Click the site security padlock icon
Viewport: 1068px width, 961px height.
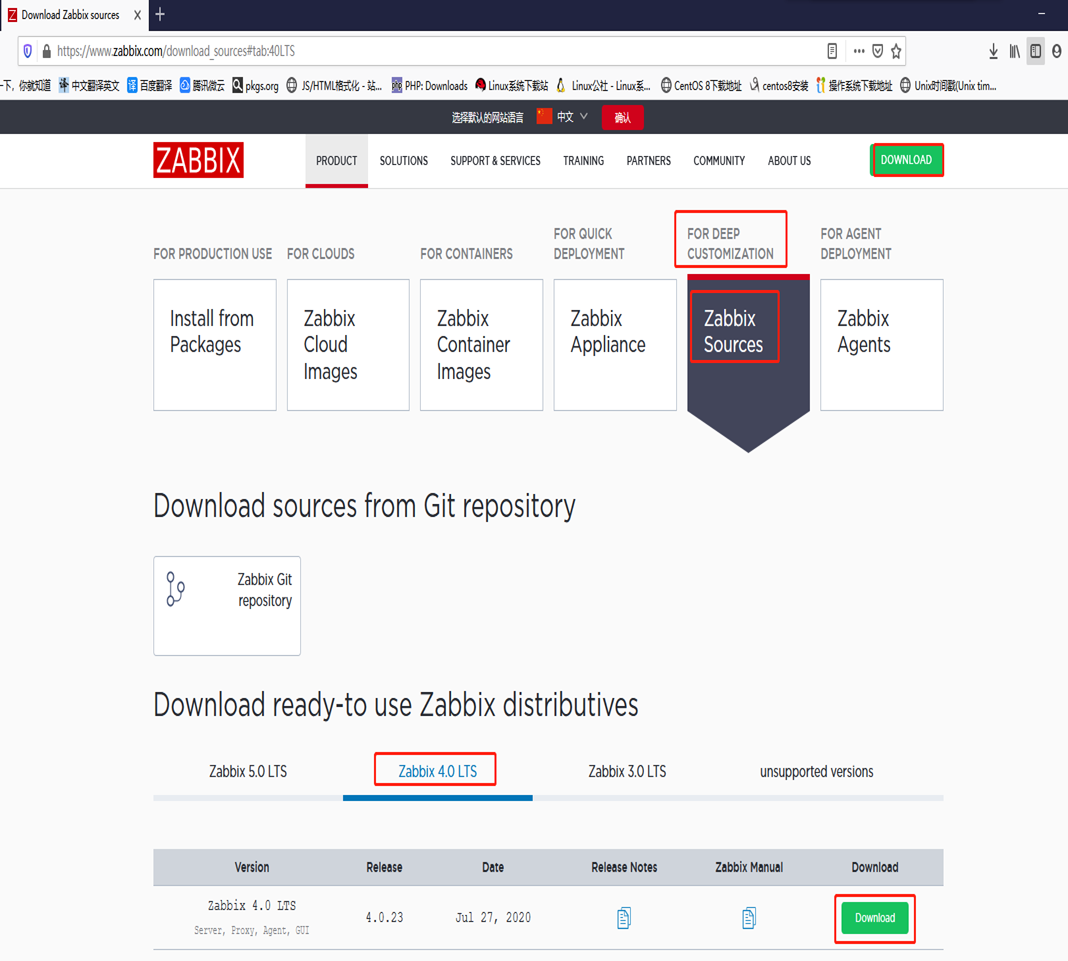pyautogui.click(x=46, y=51)
